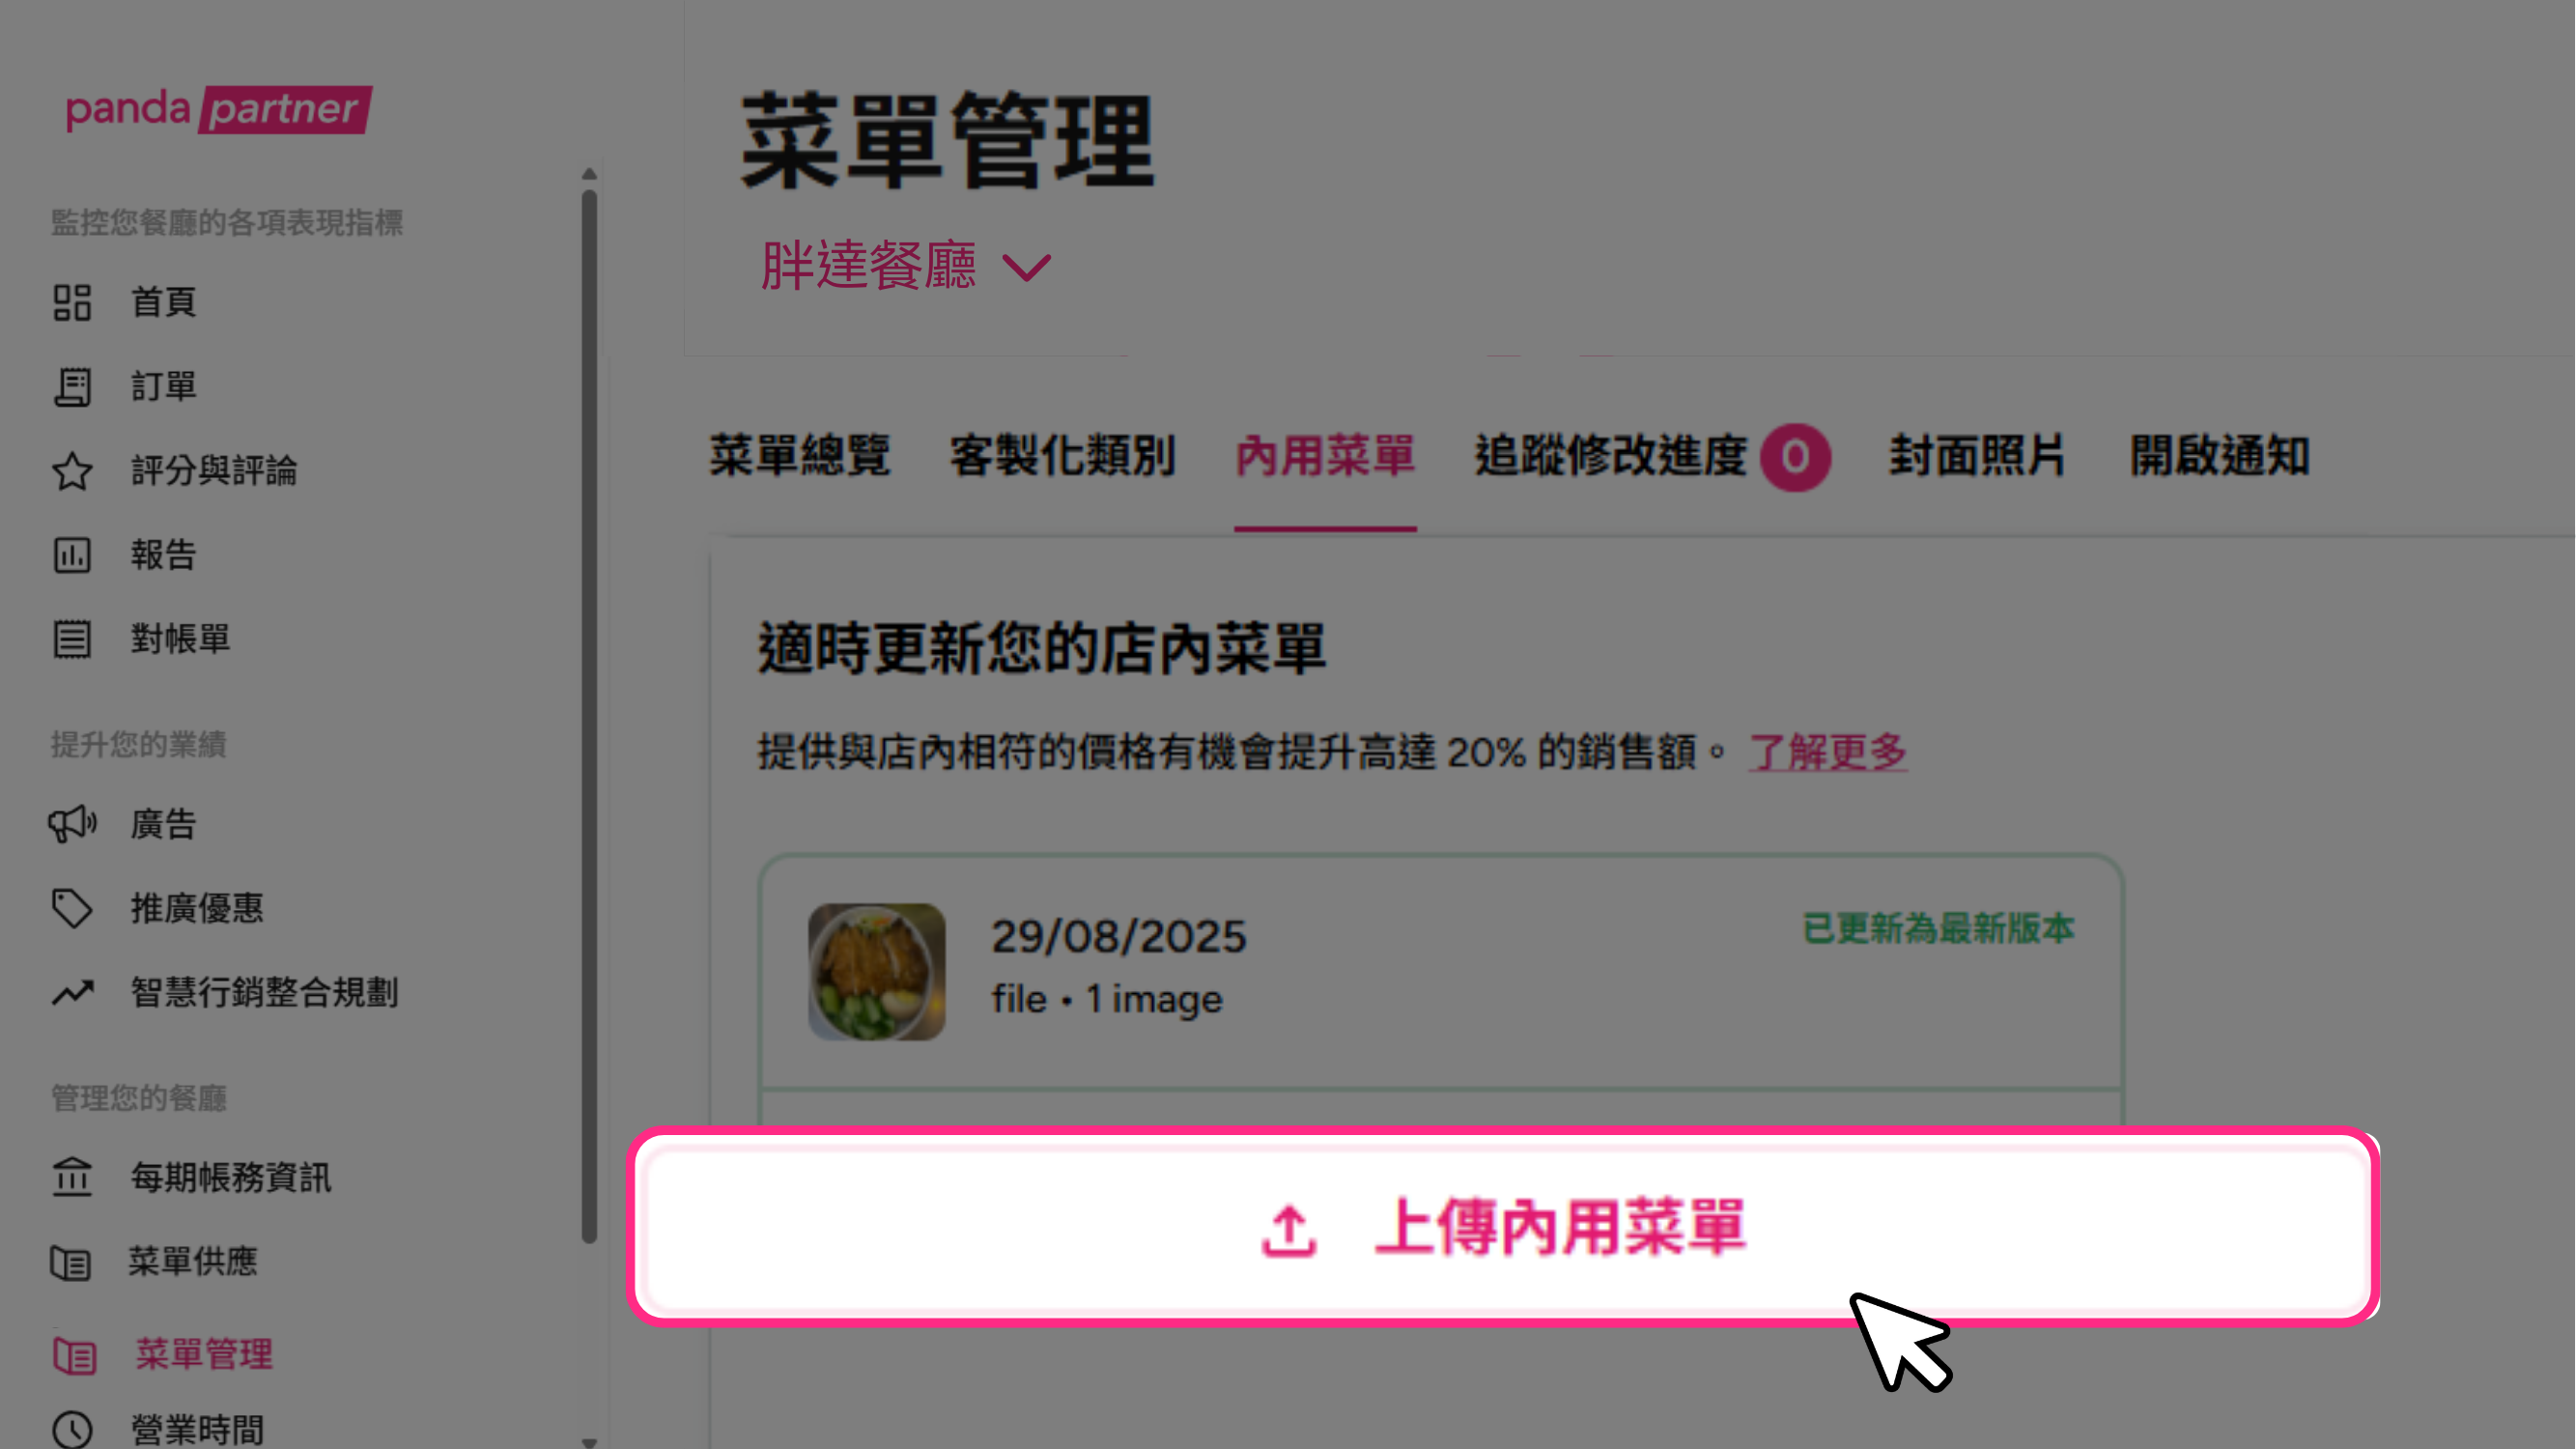Click the 首頁 dashboard grid icon

72,302
